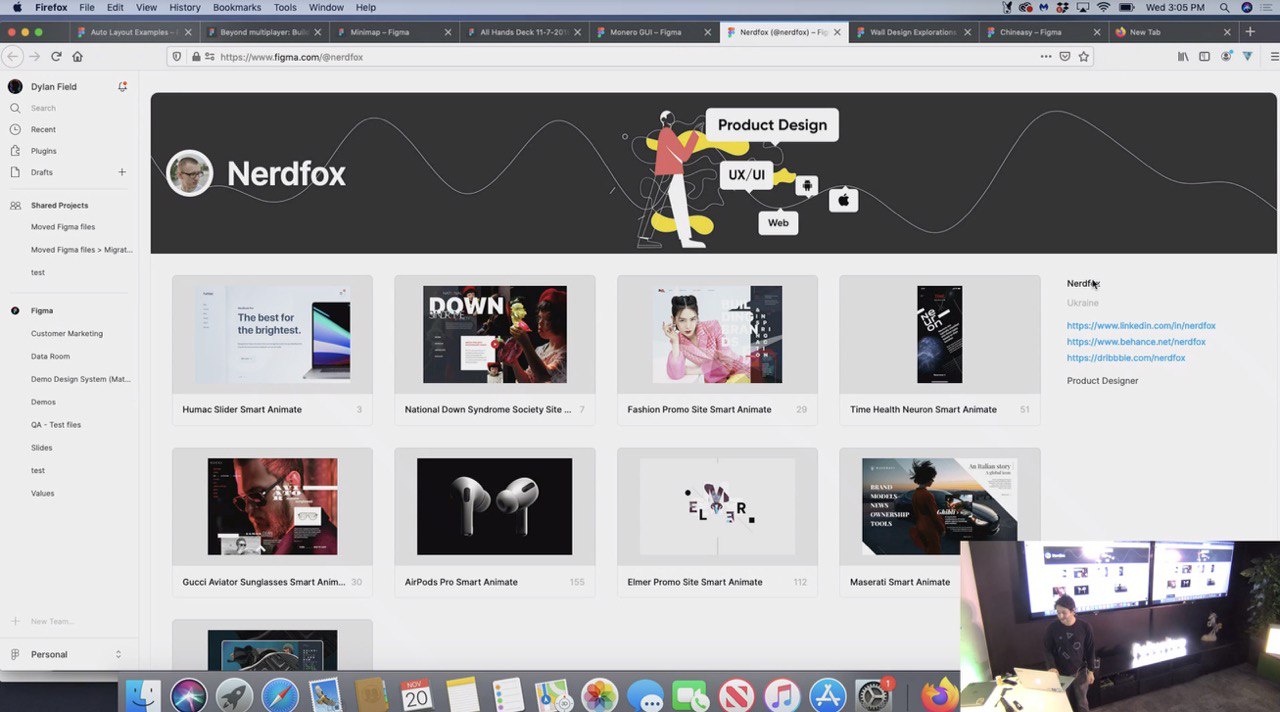Close the Beyond multiplayer tab
Image resolution: width=1280 pixels, height=712 pixels.
pos(318,32)
